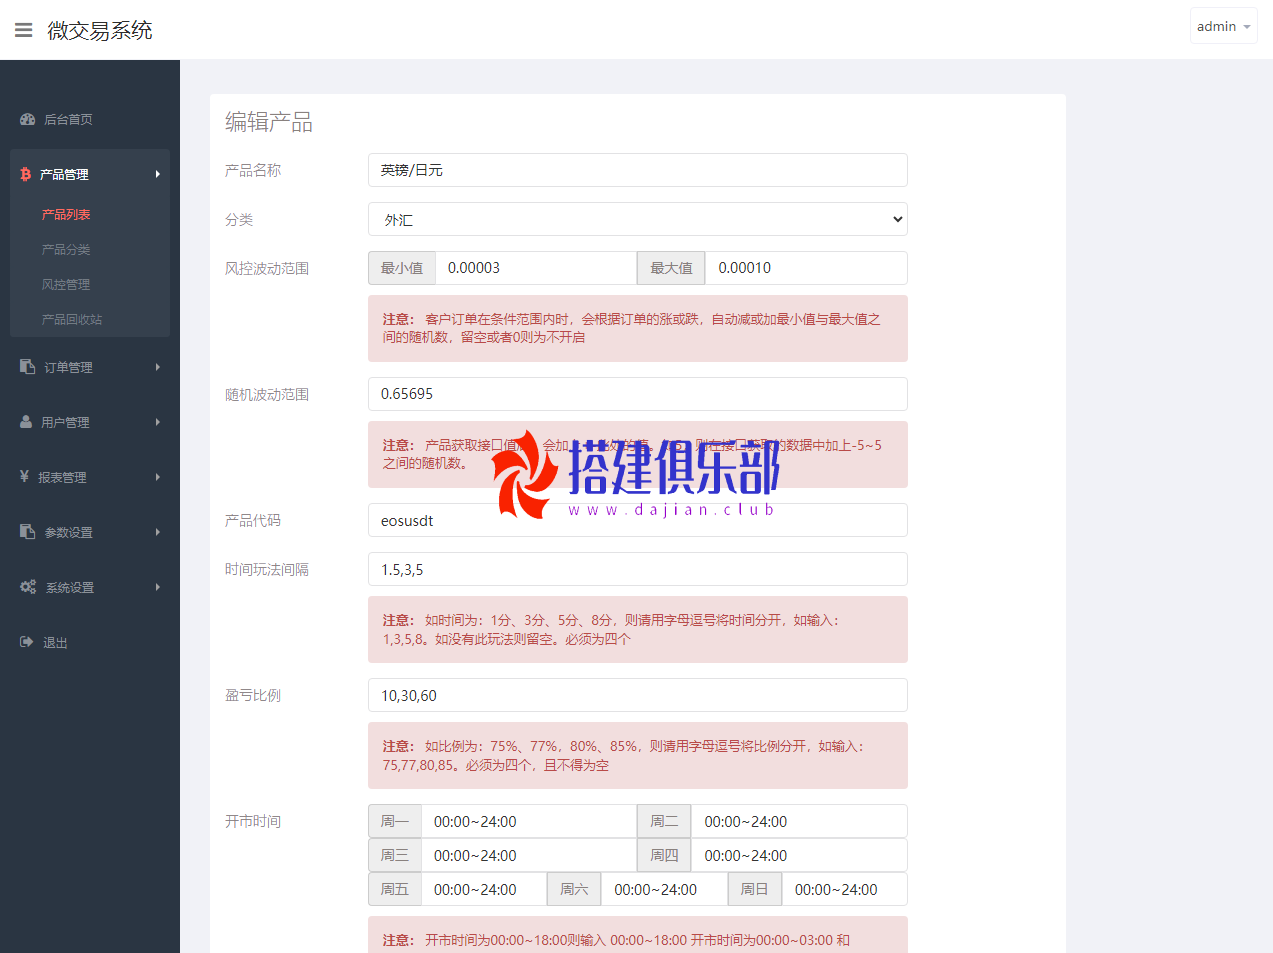Click the gears icon beside 系统设置
Viewport: 1273px width, 953px height.
tap(28, 587)
